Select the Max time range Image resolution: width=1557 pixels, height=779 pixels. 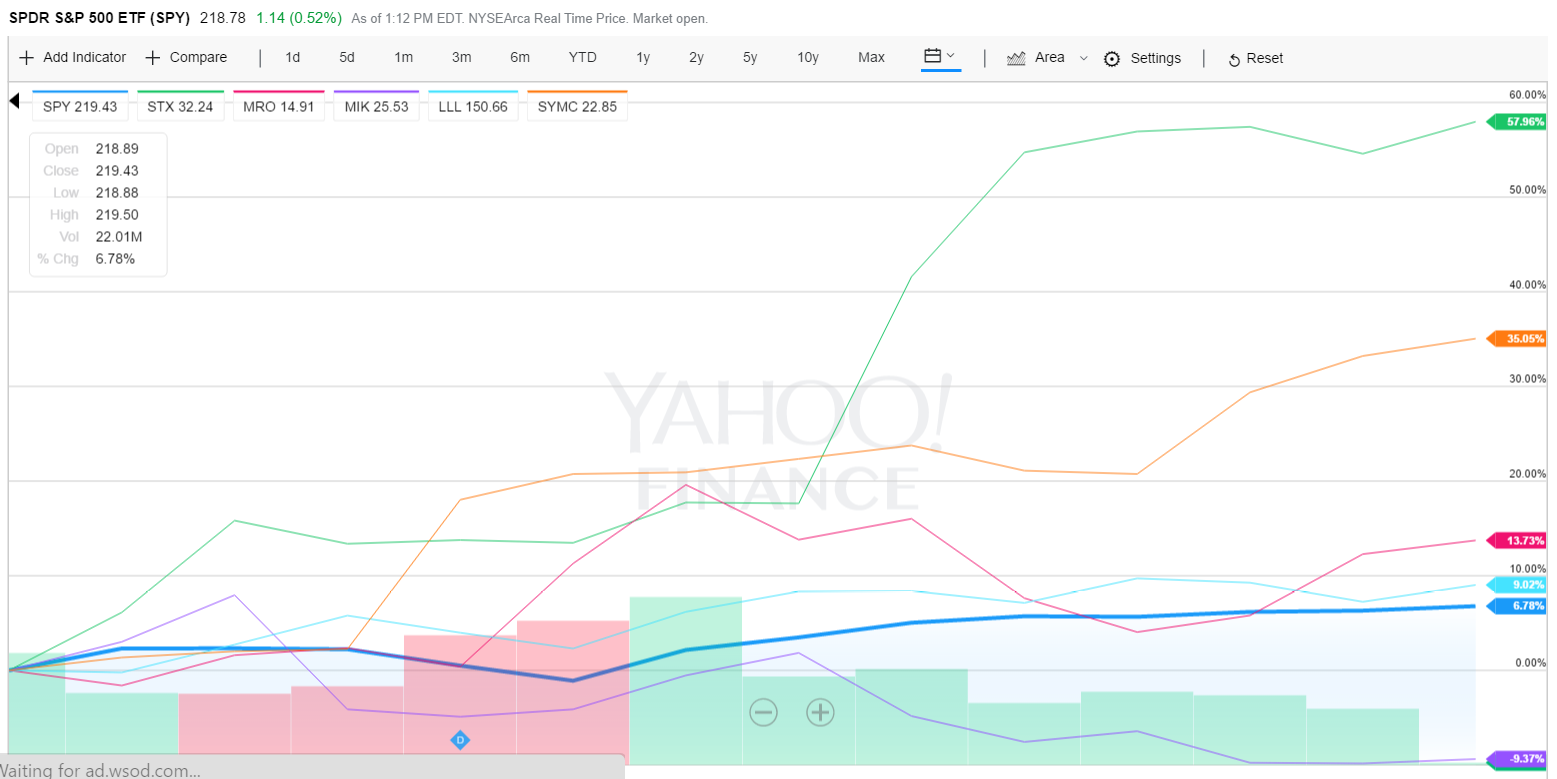coord(871,58)
